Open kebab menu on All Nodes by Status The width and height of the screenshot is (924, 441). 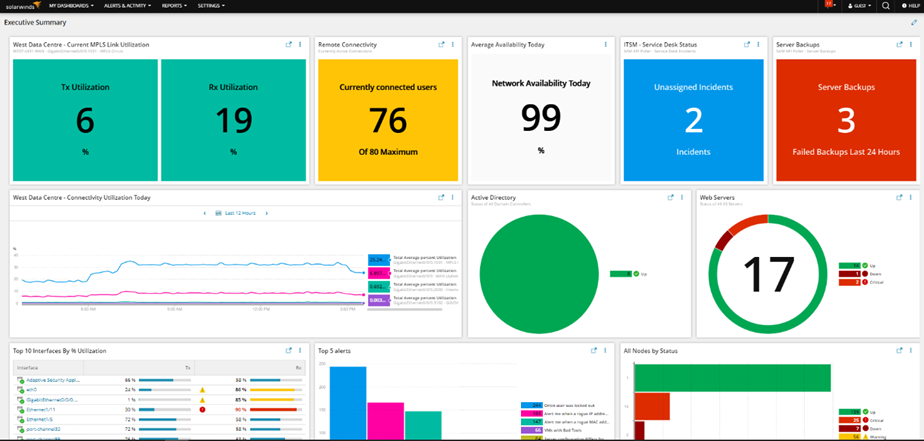tap(910, 350)
